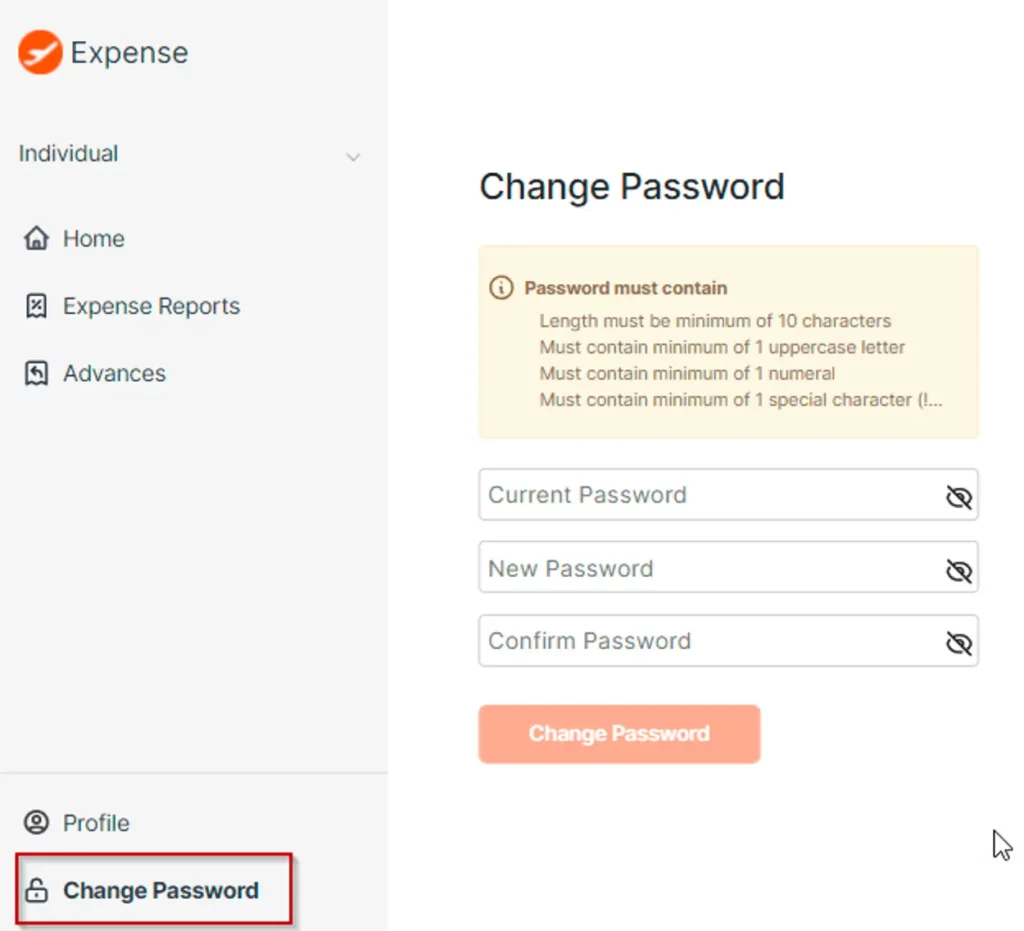Click the Home house icon
The image size is (1024, 931).
point(37,238)
